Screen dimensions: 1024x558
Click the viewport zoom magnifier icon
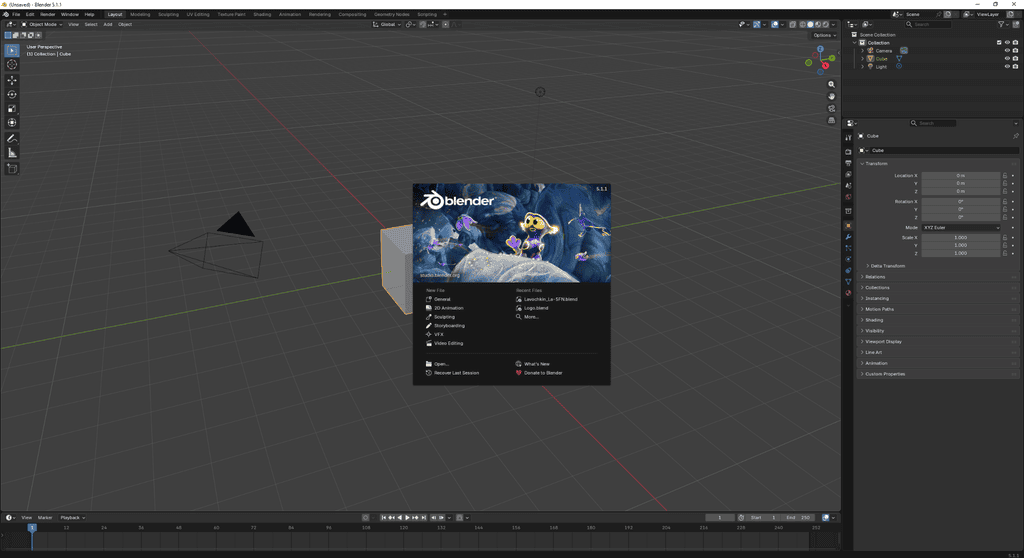[x=831, y=84]
